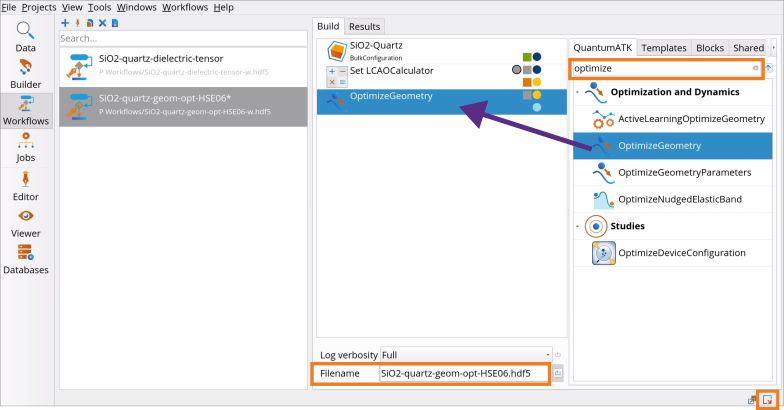Switch to the Jobs panel
Image resolution: width=784 pixels, height=410 pixels.
tap(26, 148)
